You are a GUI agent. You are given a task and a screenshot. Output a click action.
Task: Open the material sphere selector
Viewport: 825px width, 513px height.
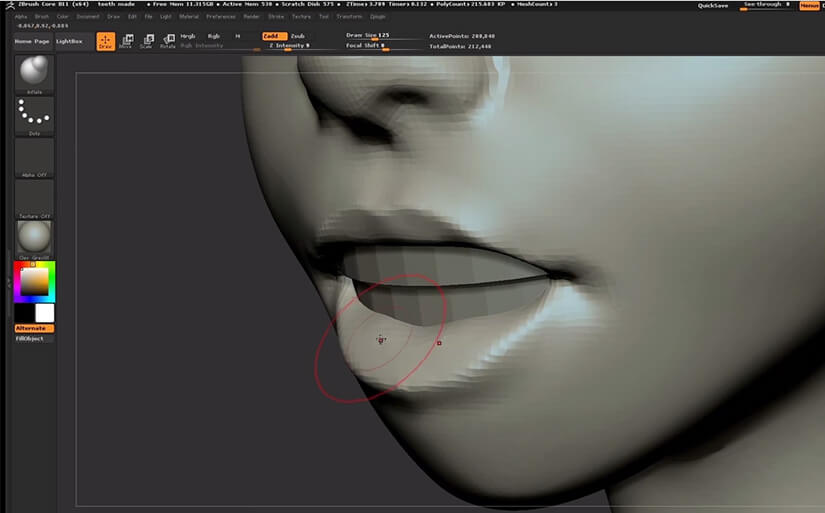point(34,240)
